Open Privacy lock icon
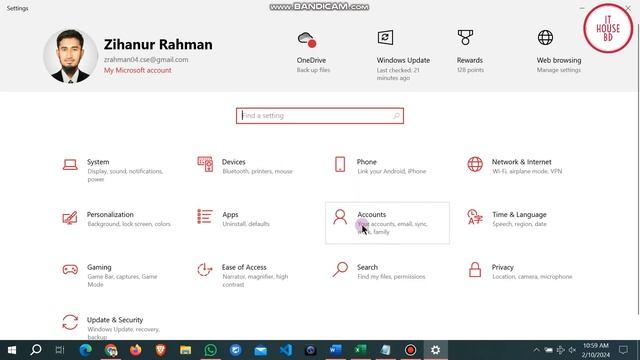 475,270
